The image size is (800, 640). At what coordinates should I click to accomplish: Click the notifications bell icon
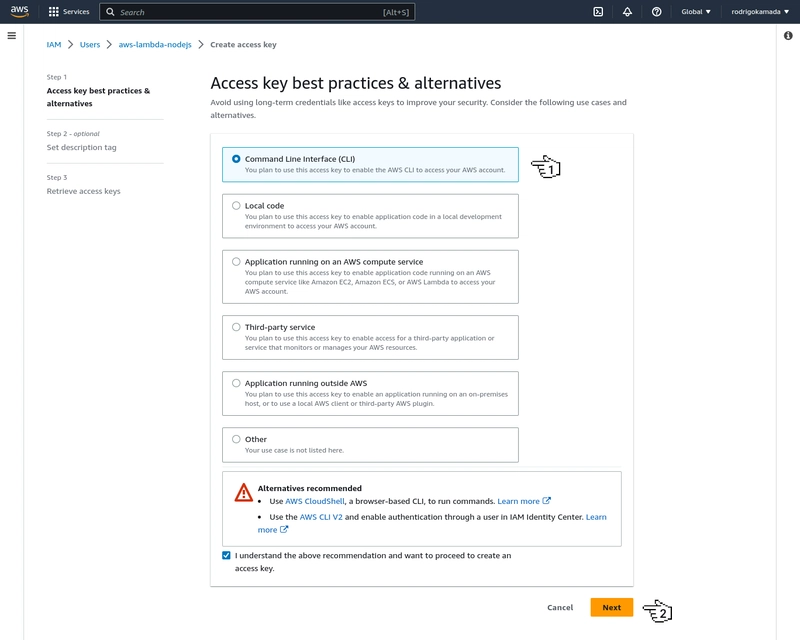627,11
